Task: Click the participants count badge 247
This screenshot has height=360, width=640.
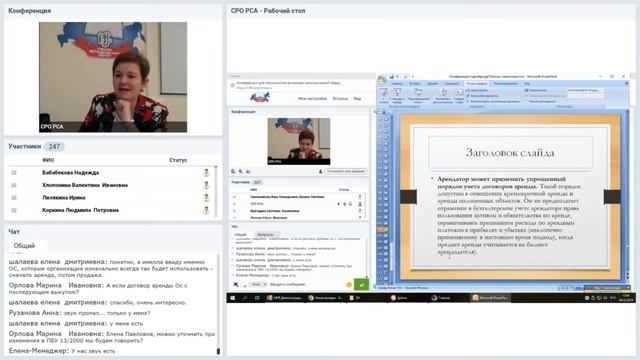Action: (54, 147)
